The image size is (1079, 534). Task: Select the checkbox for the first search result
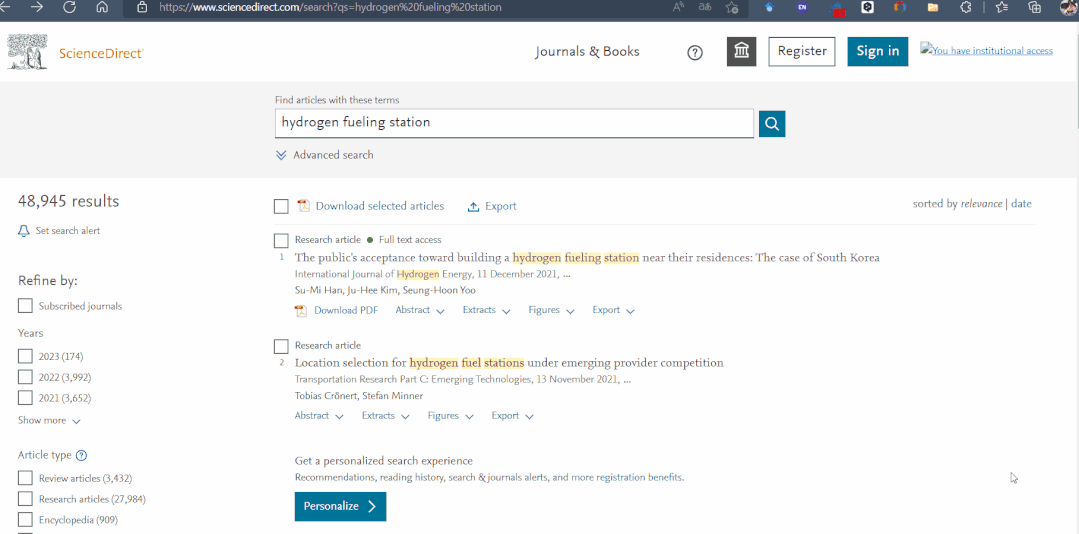pos(281,240)
